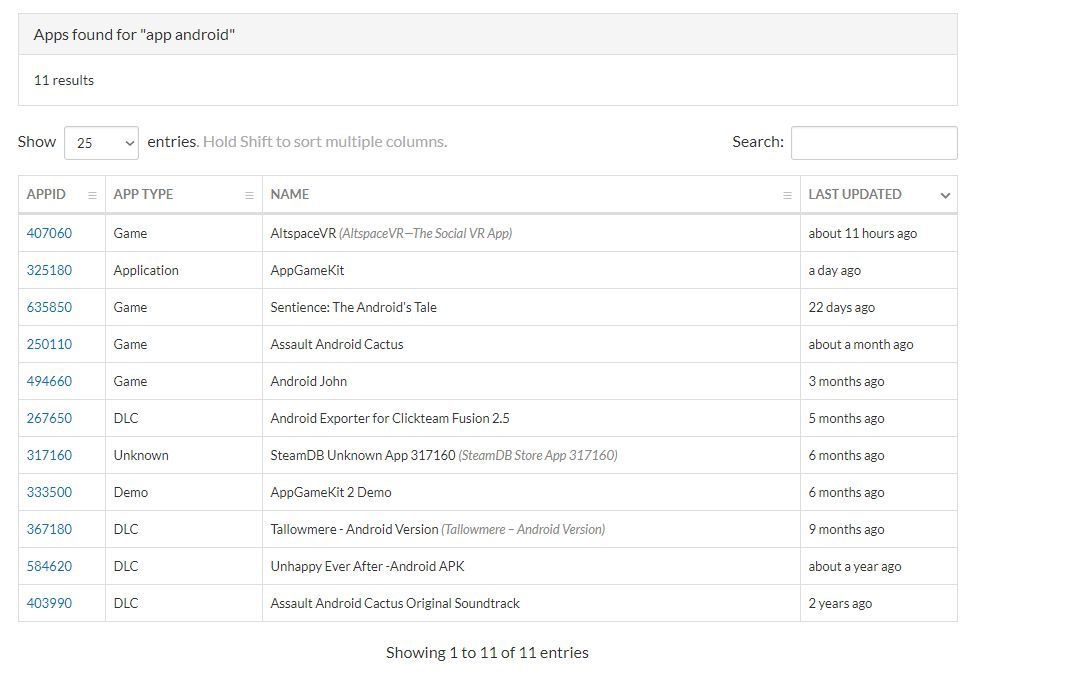This screenshot has height=681, width=1083.
Task: Click the '11 results' text
Action: pos(64,80)
